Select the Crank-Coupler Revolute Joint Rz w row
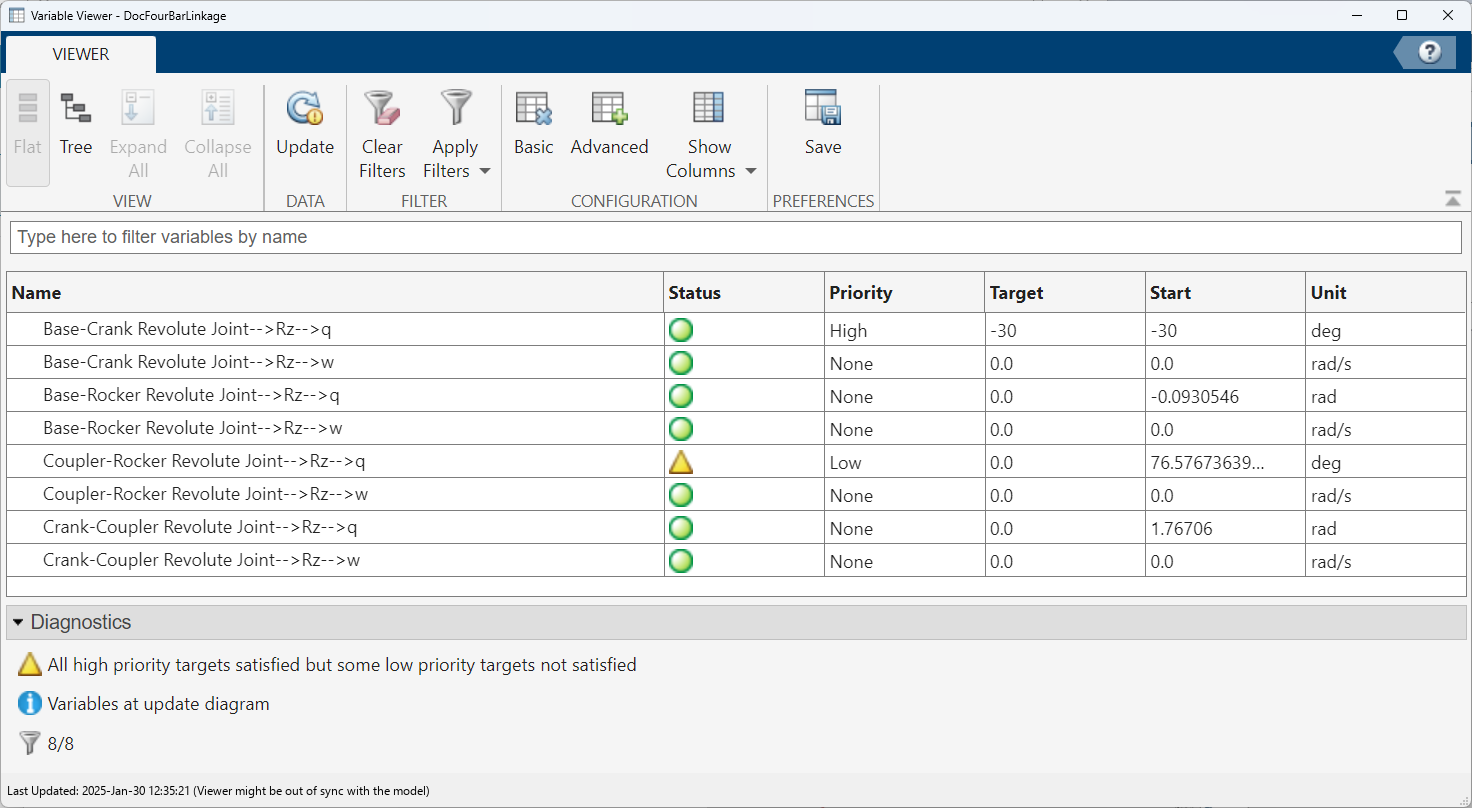 201,560
